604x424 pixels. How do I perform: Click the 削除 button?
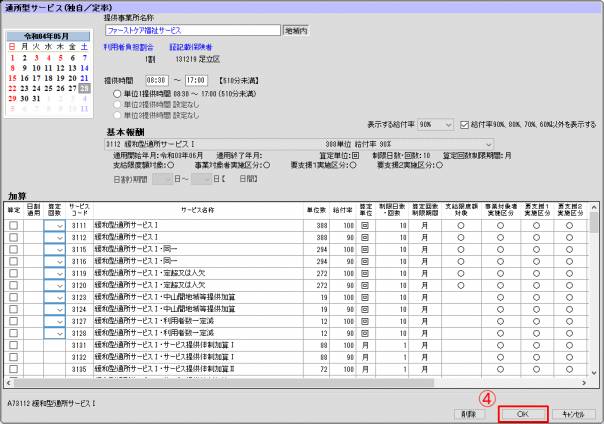[x=468, y=412]
